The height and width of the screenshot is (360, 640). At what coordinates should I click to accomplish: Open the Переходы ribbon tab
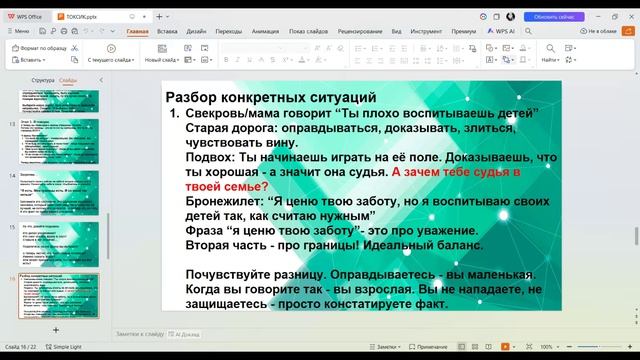[x=229, y=31]
